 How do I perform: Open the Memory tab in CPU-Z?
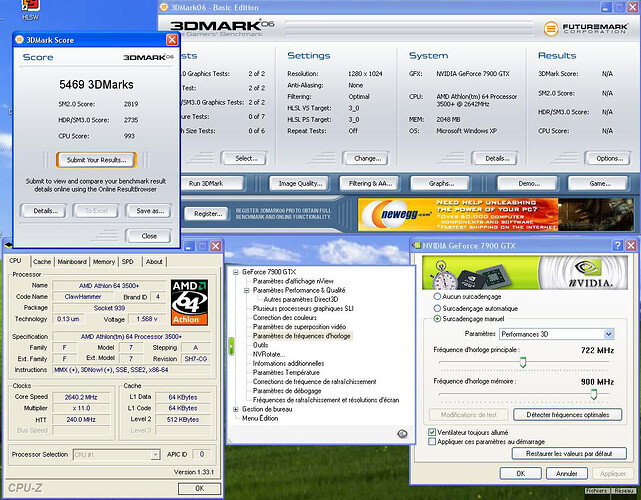[x=104, y=261]
